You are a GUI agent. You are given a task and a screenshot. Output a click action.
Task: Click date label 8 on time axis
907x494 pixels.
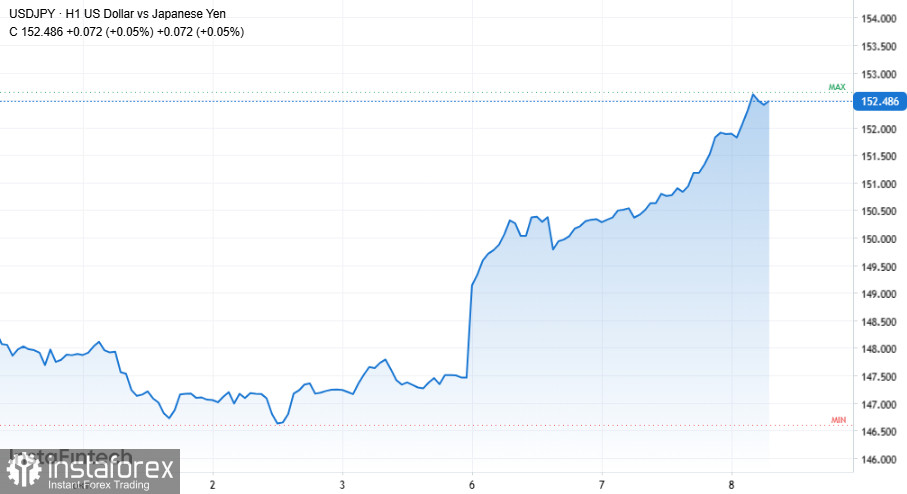point(731,484)
